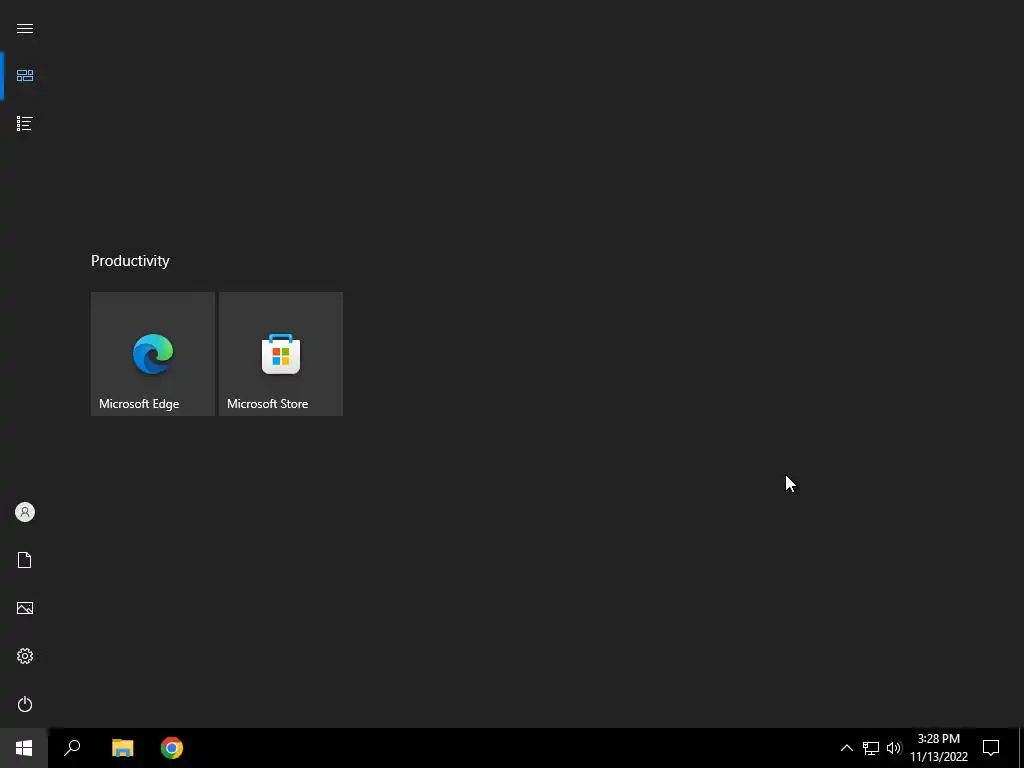Open Settings gear icon
This screenshot has height=768, width=1024.
[x=25, y=656]
